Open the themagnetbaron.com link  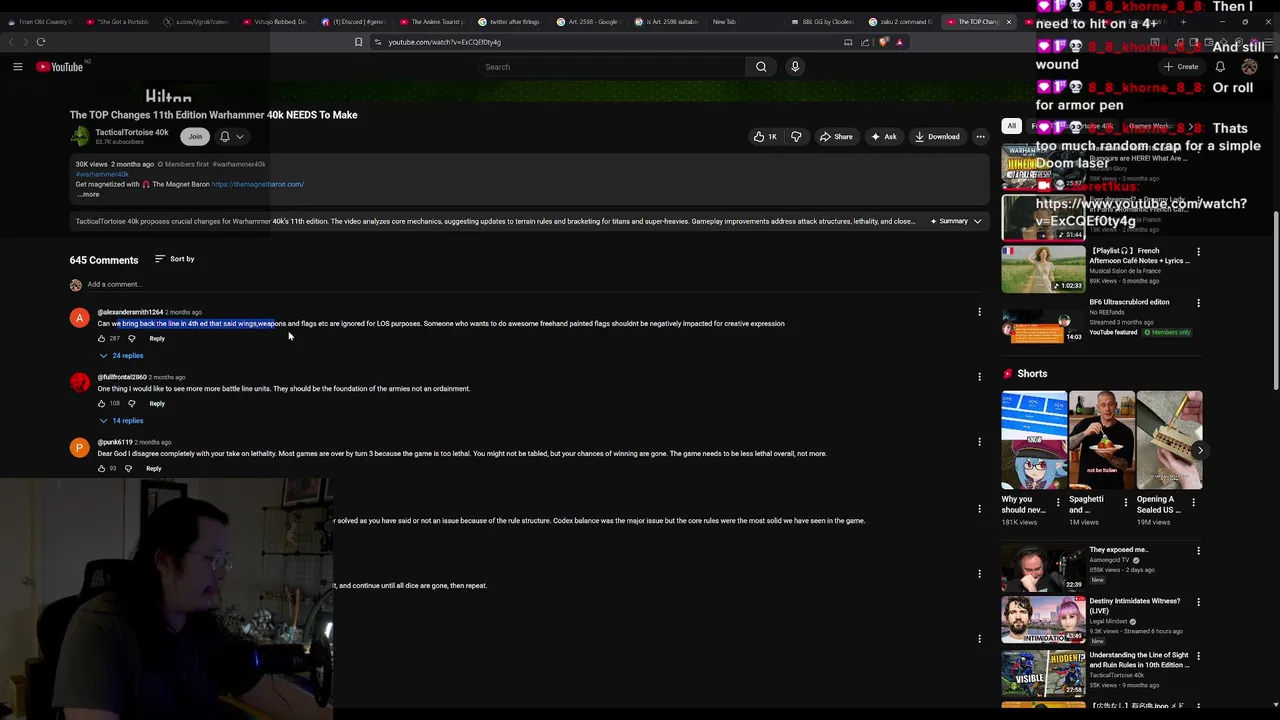tap(257, 185)
